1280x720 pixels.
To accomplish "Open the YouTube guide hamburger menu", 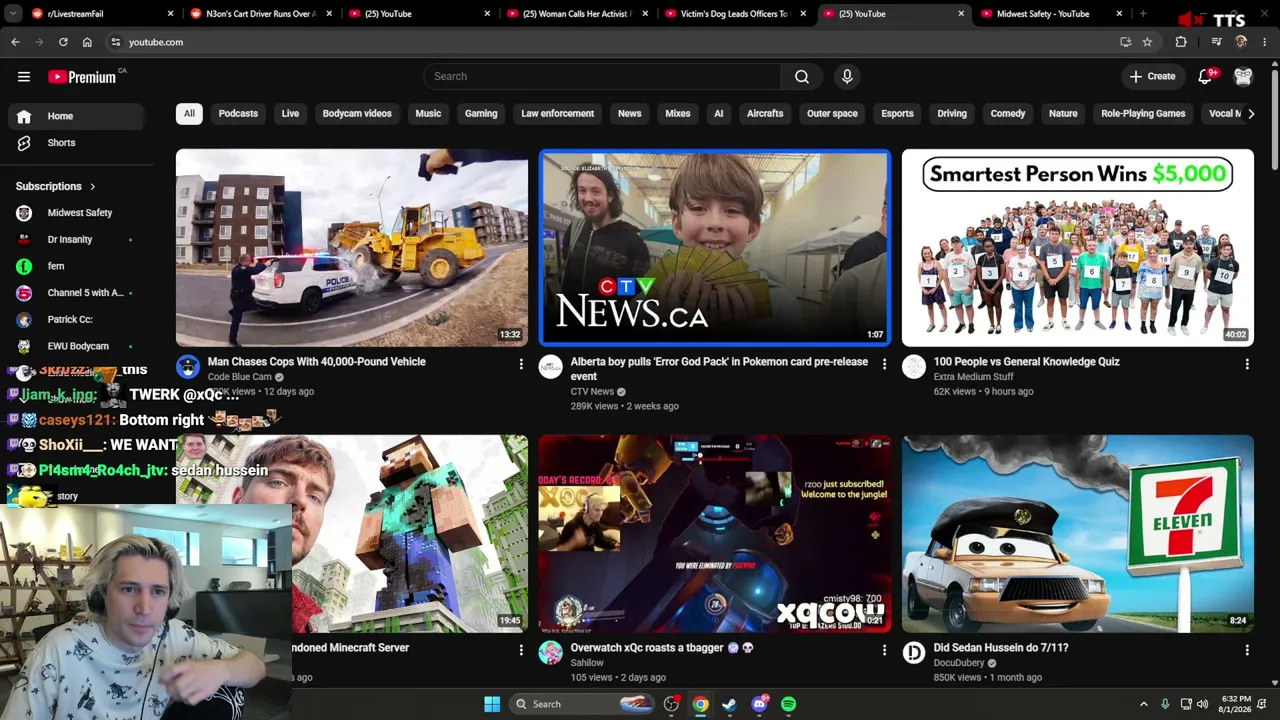I will 24,77.
